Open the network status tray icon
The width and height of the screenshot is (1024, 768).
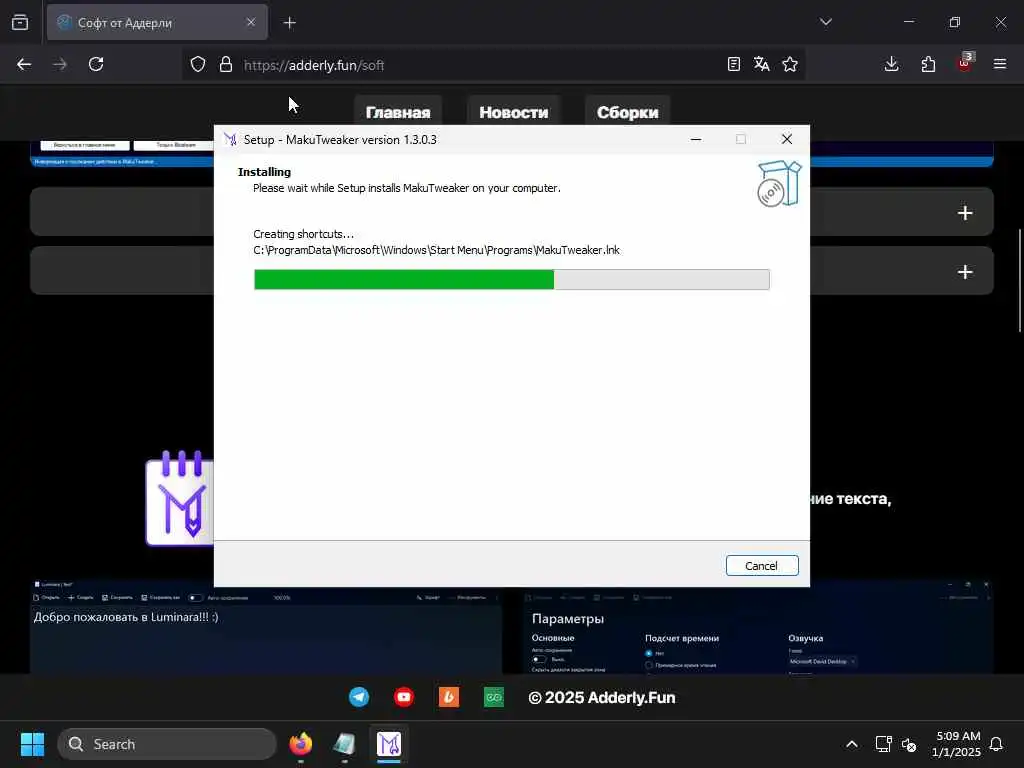click(x=883, y=744)
